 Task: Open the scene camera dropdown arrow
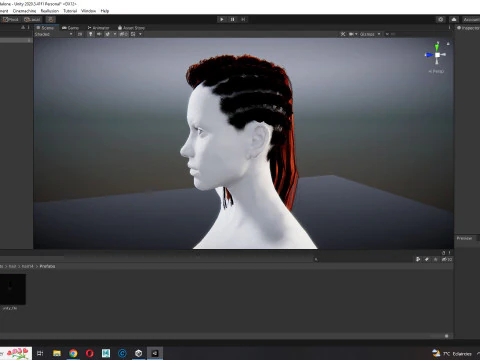356,34
